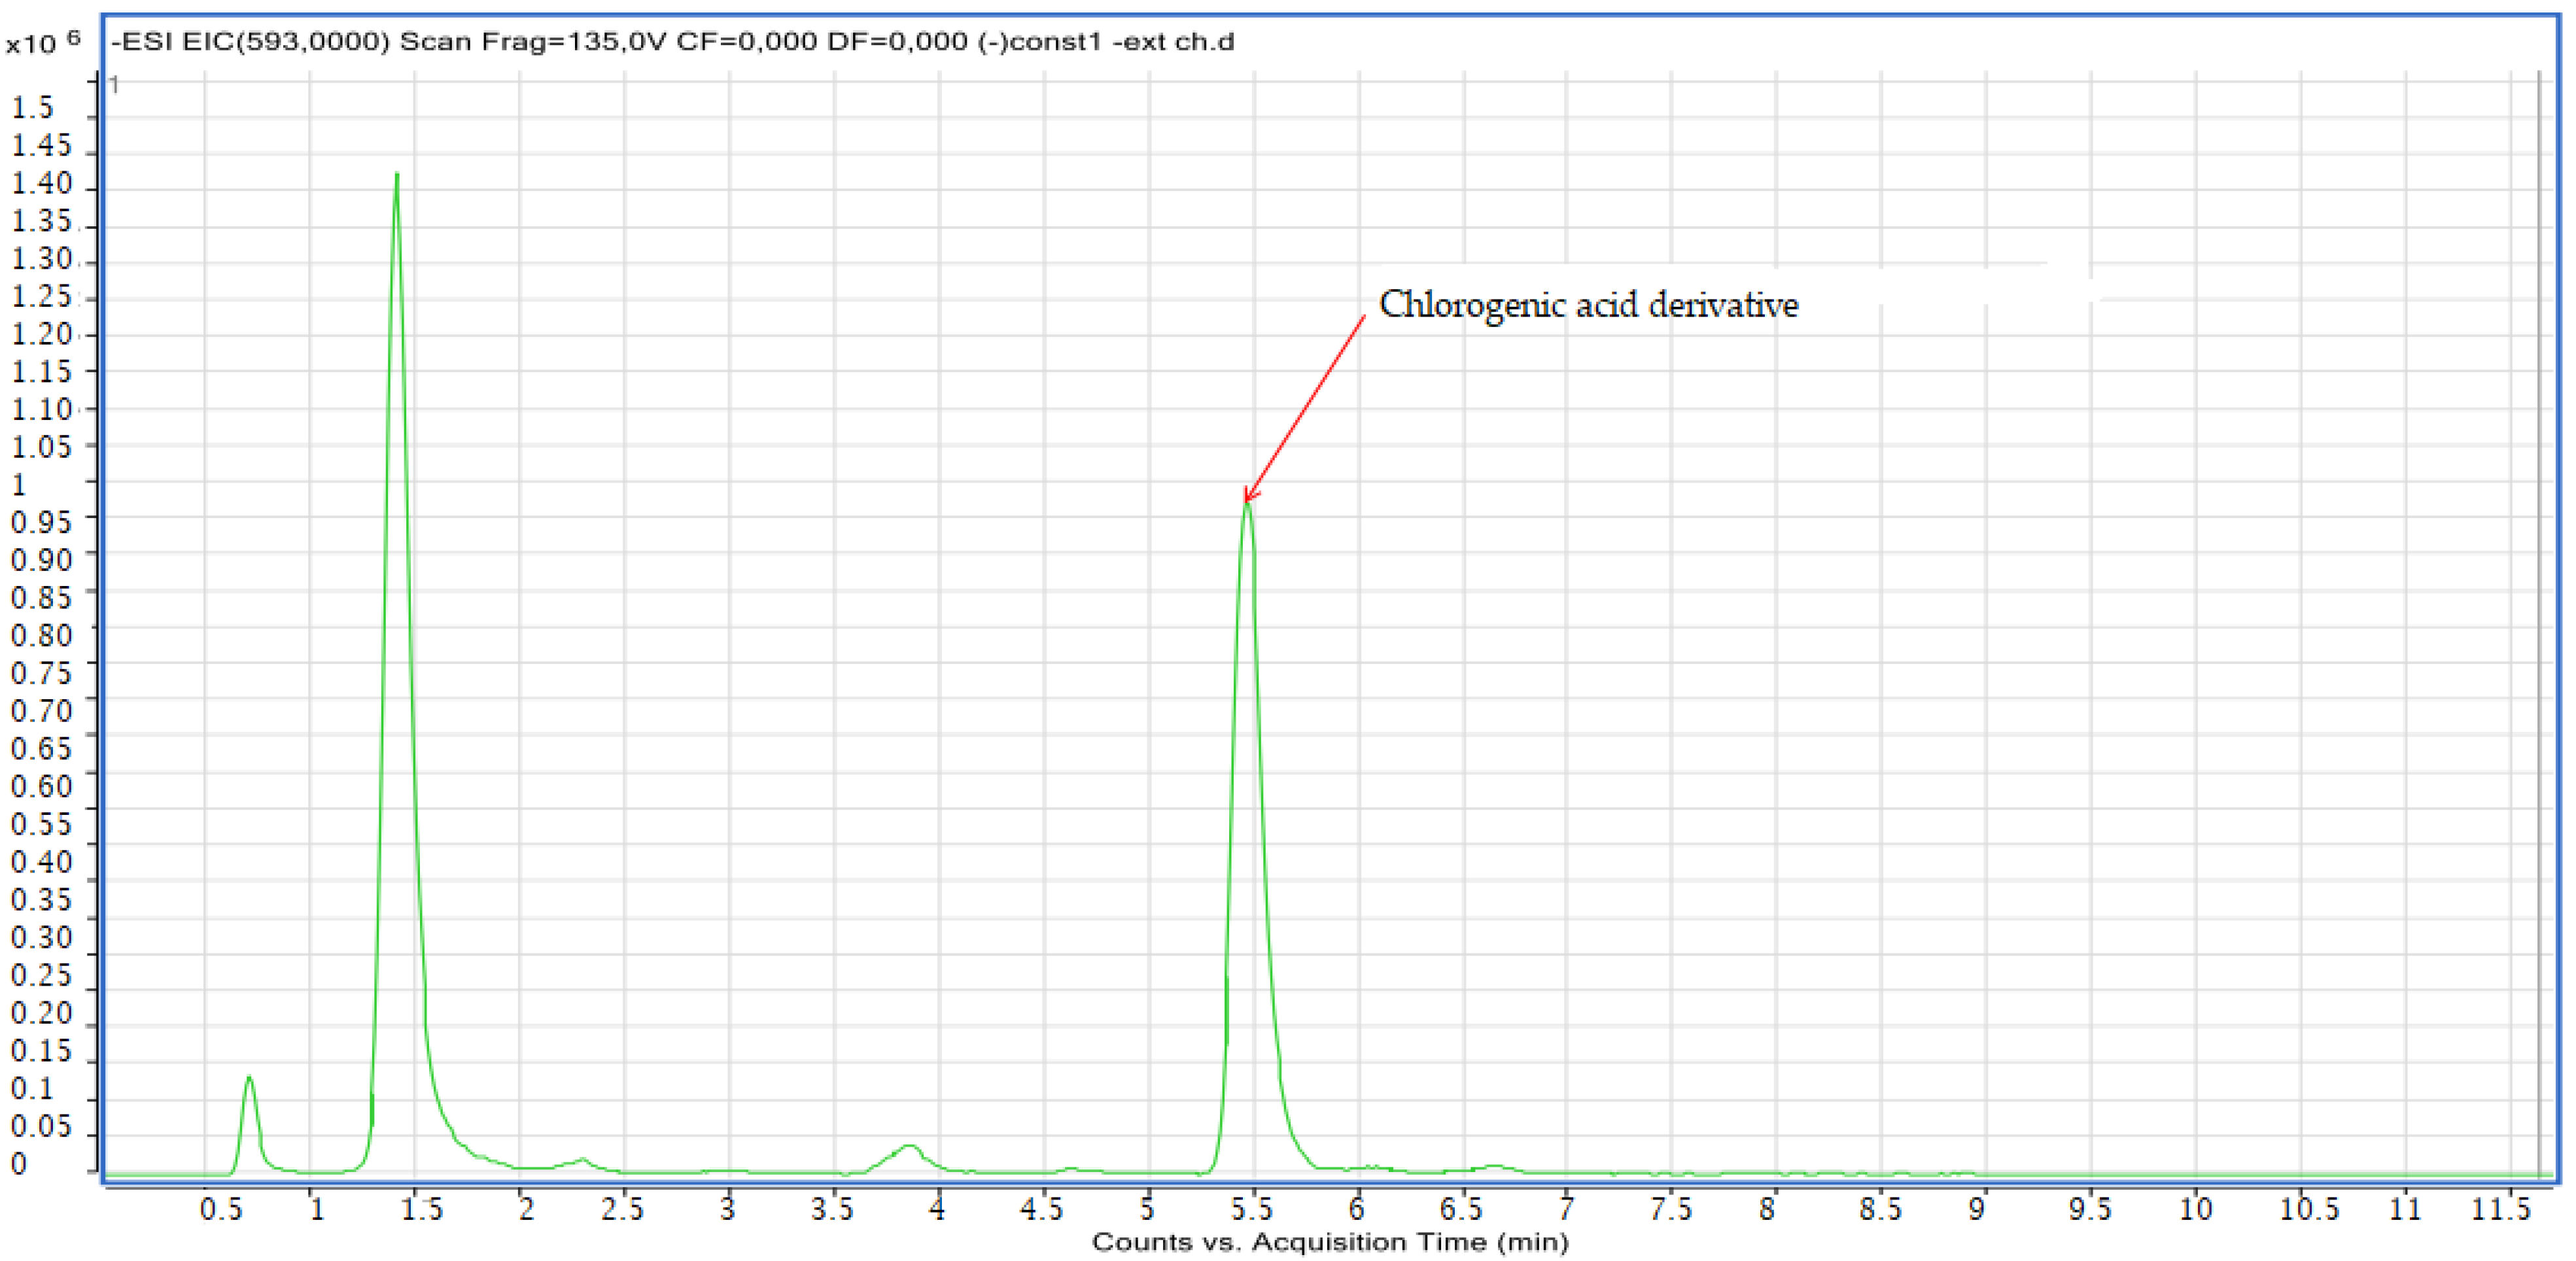Screen dimensions: 2576x1261
Task: Click the 'Chlorogenic acid derivative' annotation label
Action: [x=1588, y=305]
